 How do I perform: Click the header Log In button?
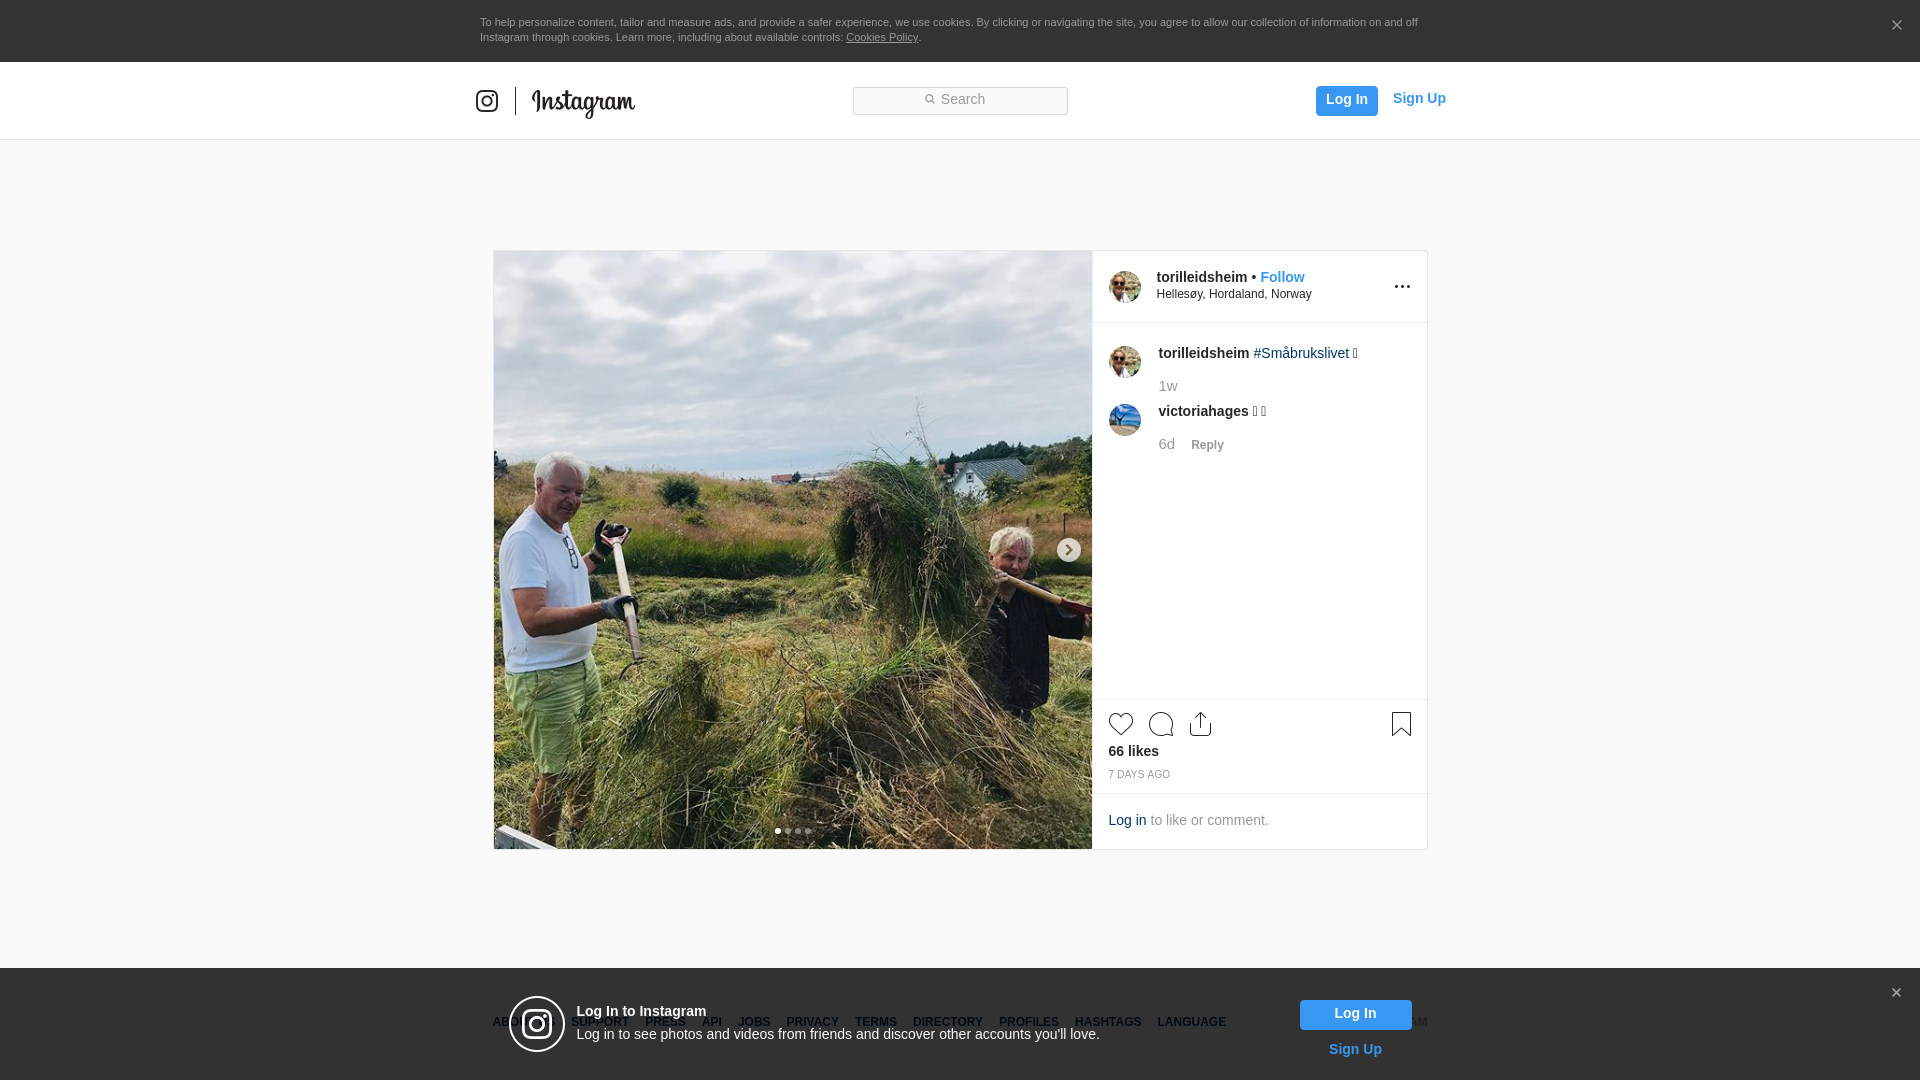(x=1346, y=100)
